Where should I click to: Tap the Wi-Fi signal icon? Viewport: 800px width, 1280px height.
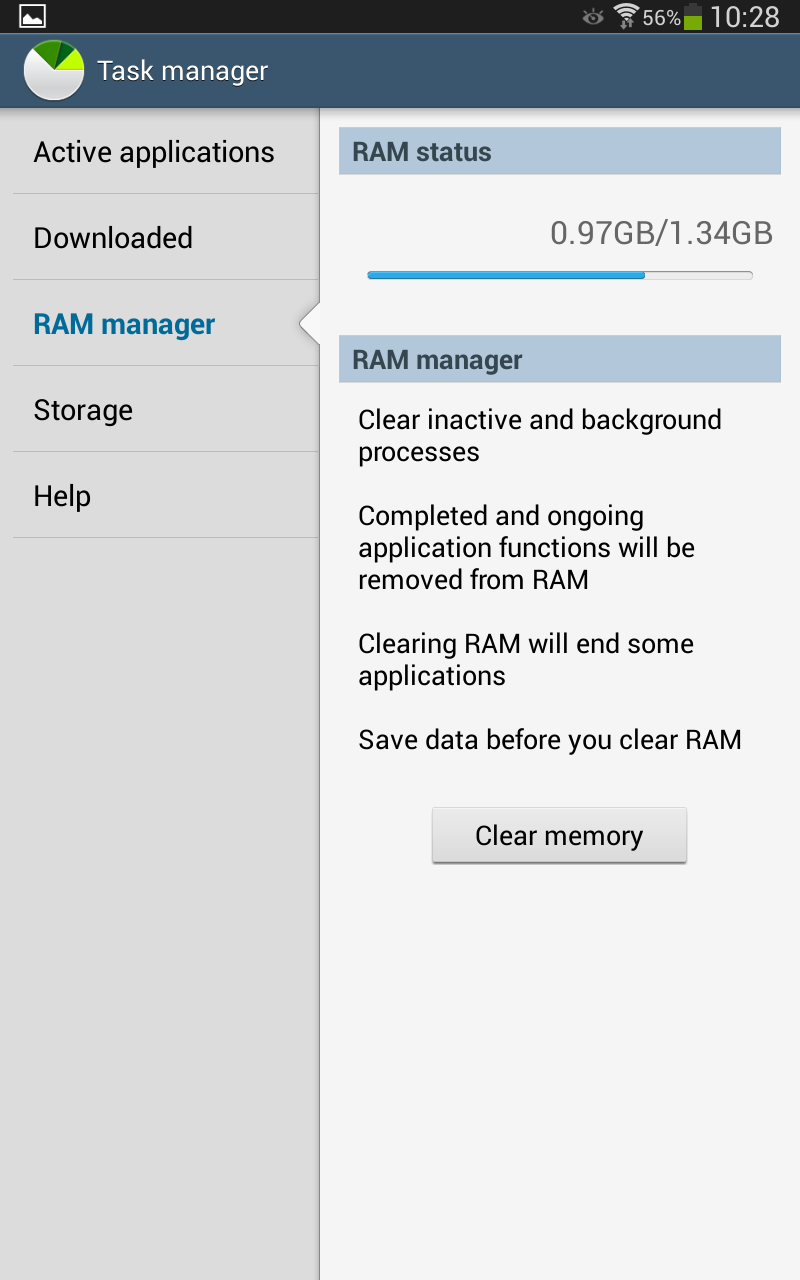click(626, 17)
